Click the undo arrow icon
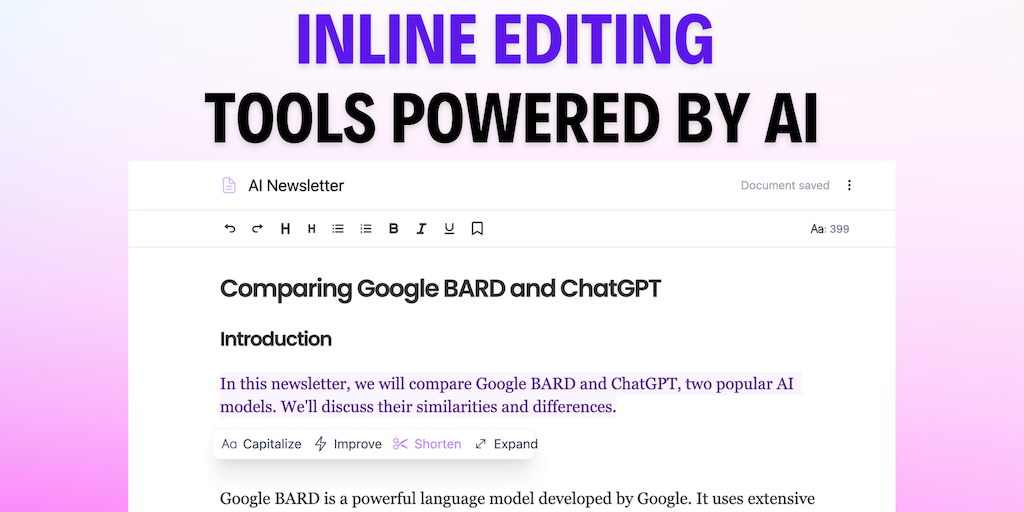Screen dimensions: 1024x512 230,229
